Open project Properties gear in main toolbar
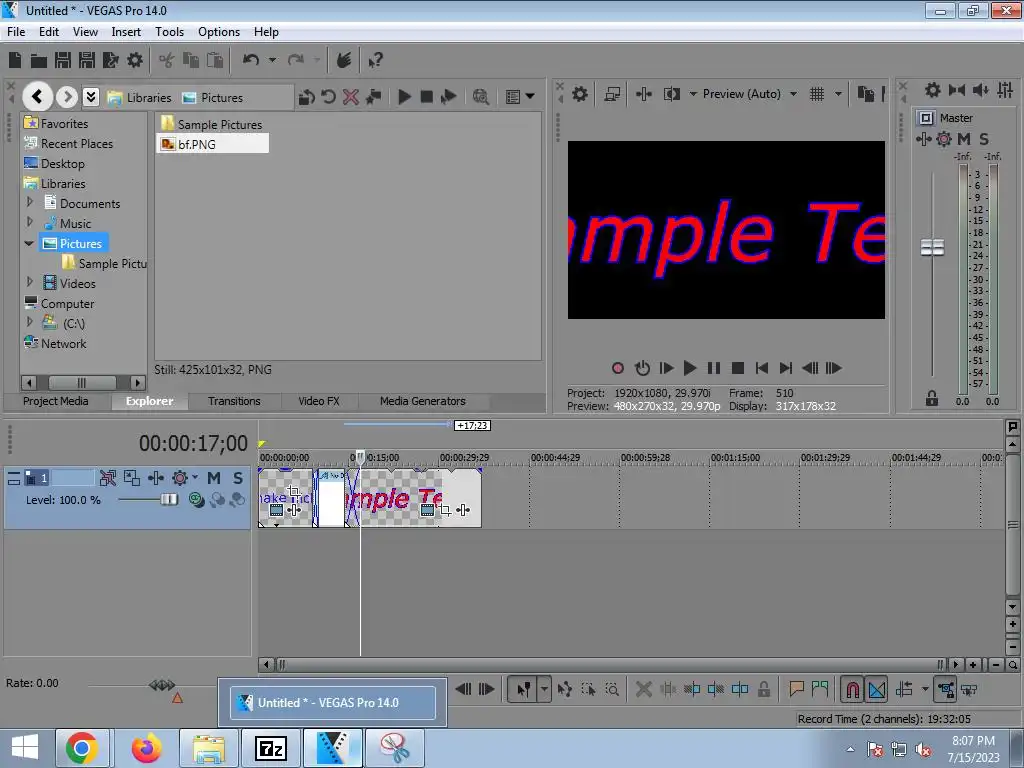1024x768 pixels. [135, 60]
